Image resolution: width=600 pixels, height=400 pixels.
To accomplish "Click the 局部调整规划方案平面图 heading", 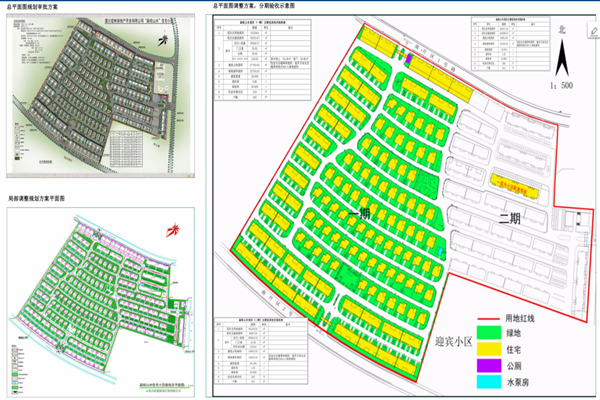I will [x=42, y=199].
